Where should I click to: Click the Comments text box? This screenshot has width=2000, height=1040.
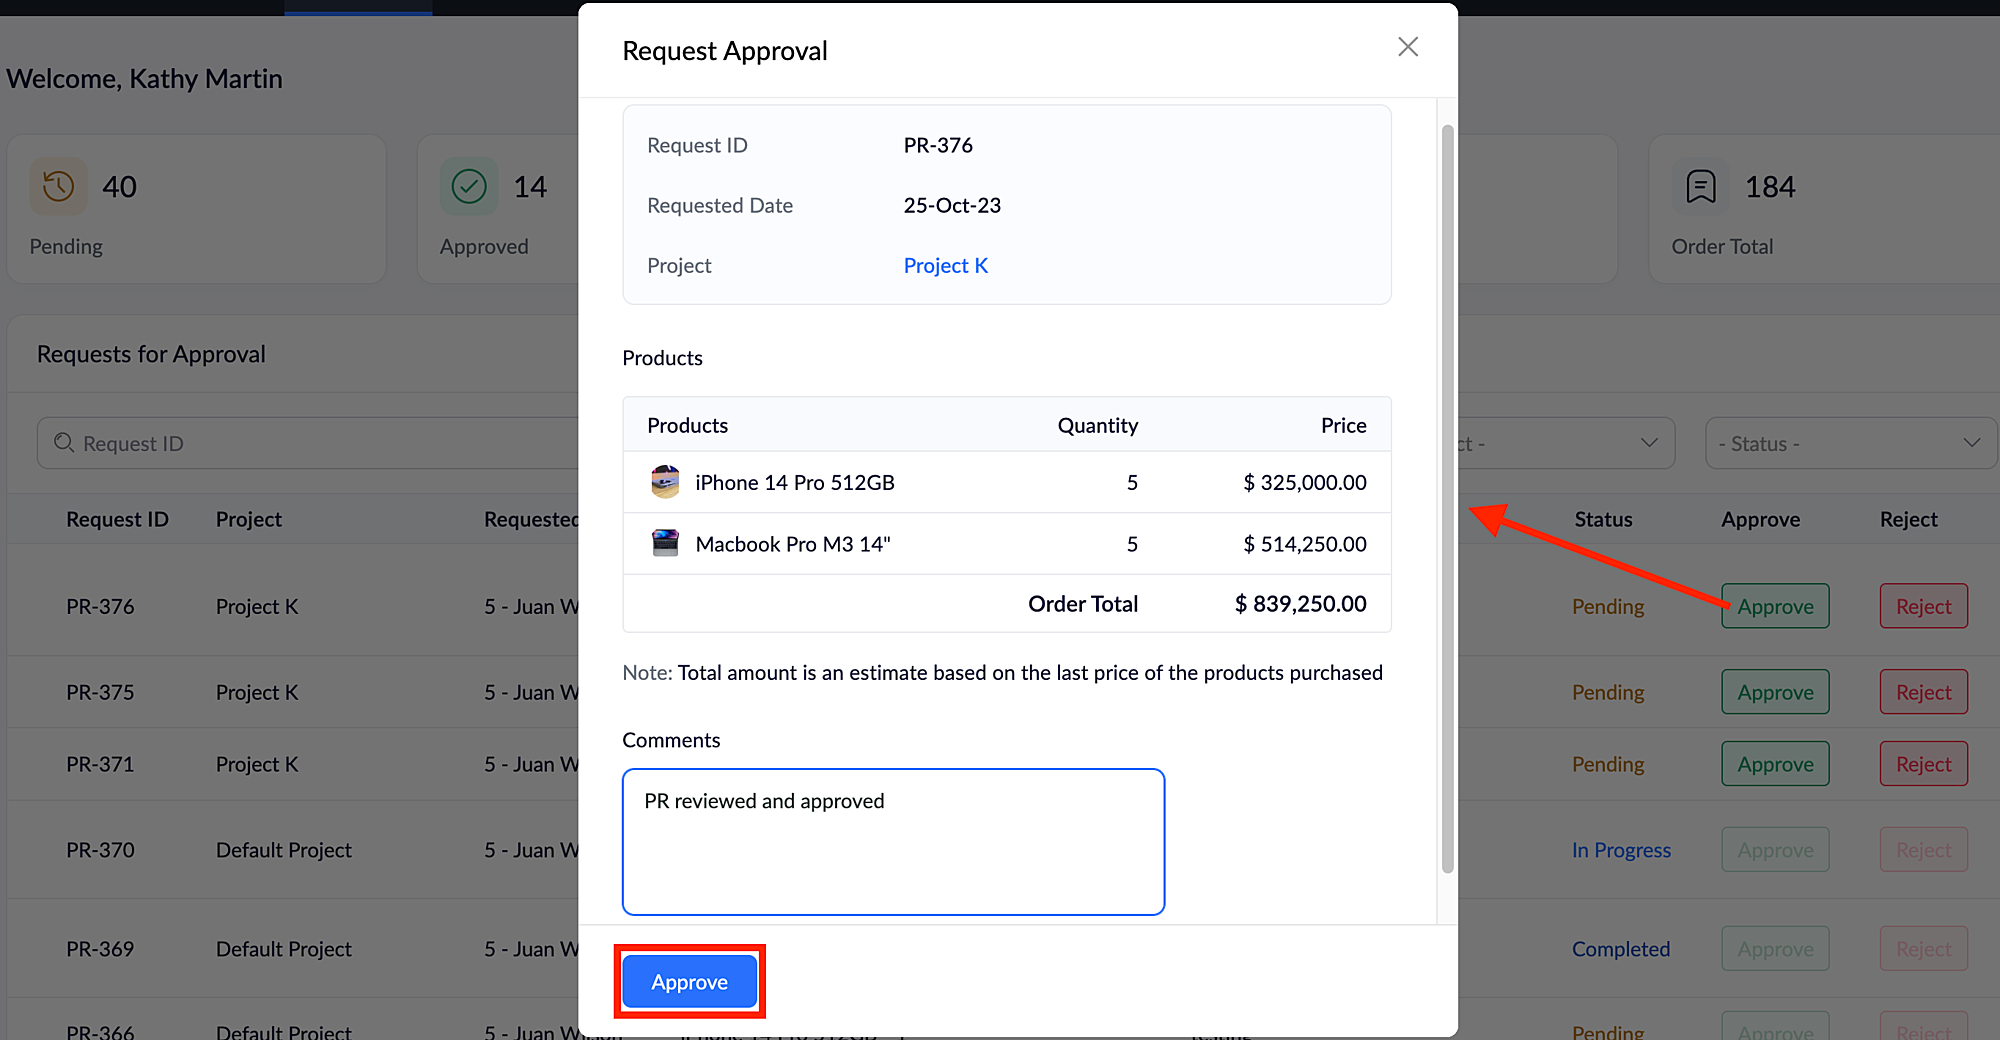click(x=893, y=841)
